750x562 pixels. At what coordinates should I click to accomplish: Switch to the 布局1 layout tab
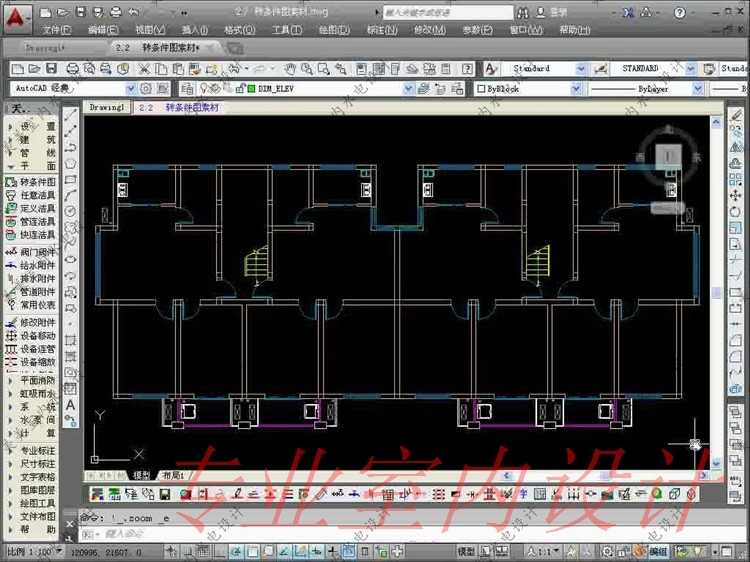173,475
